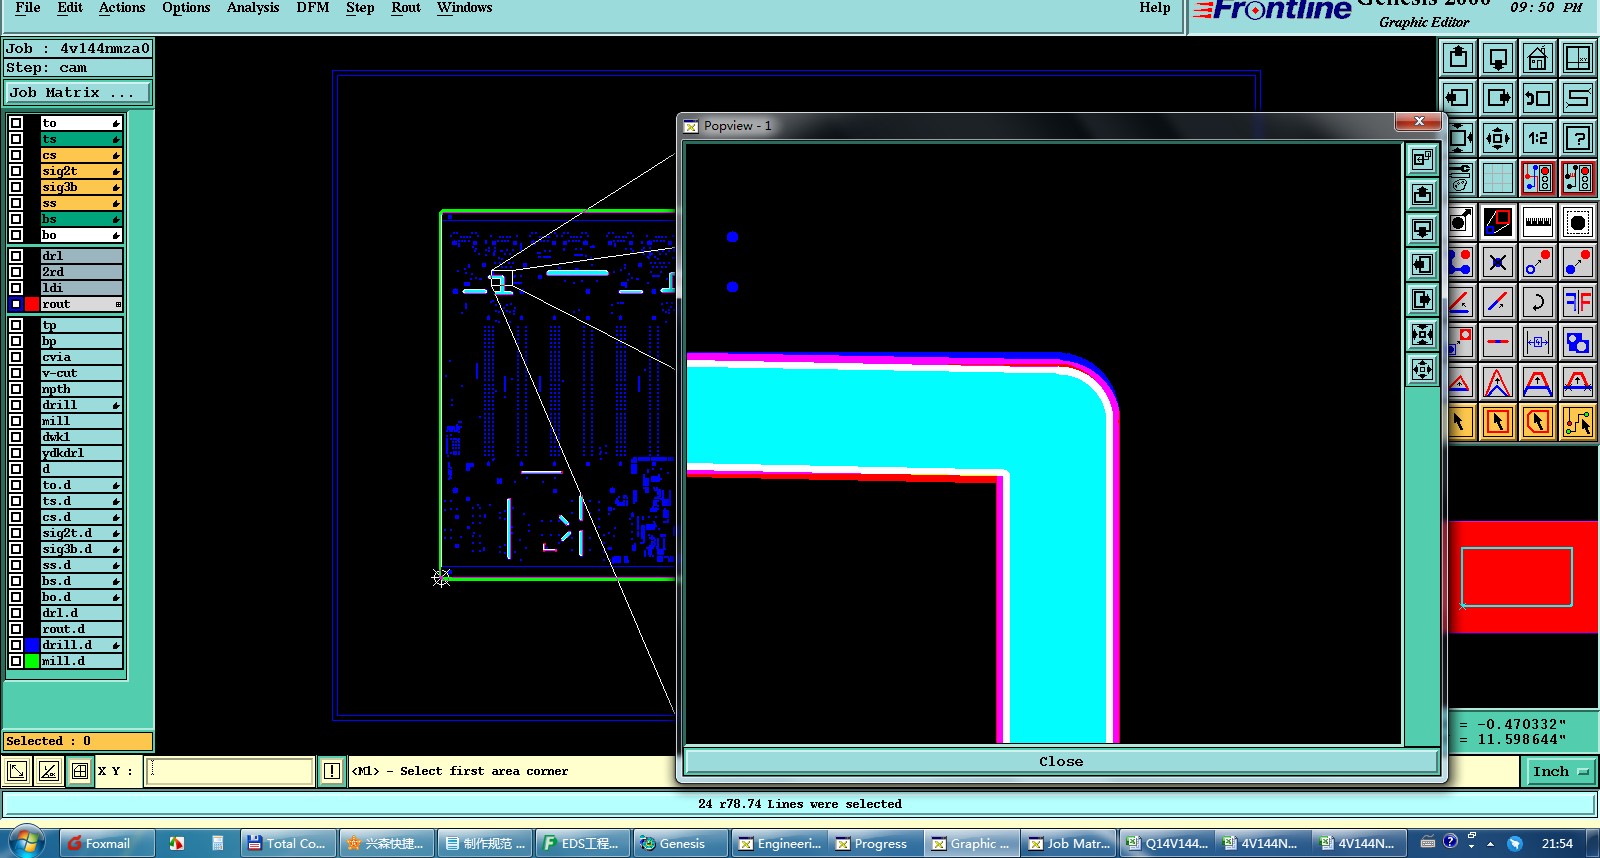Open the Rout menu
The height and width of the screenshot is (858, 1600).
(x=406, y=8)
